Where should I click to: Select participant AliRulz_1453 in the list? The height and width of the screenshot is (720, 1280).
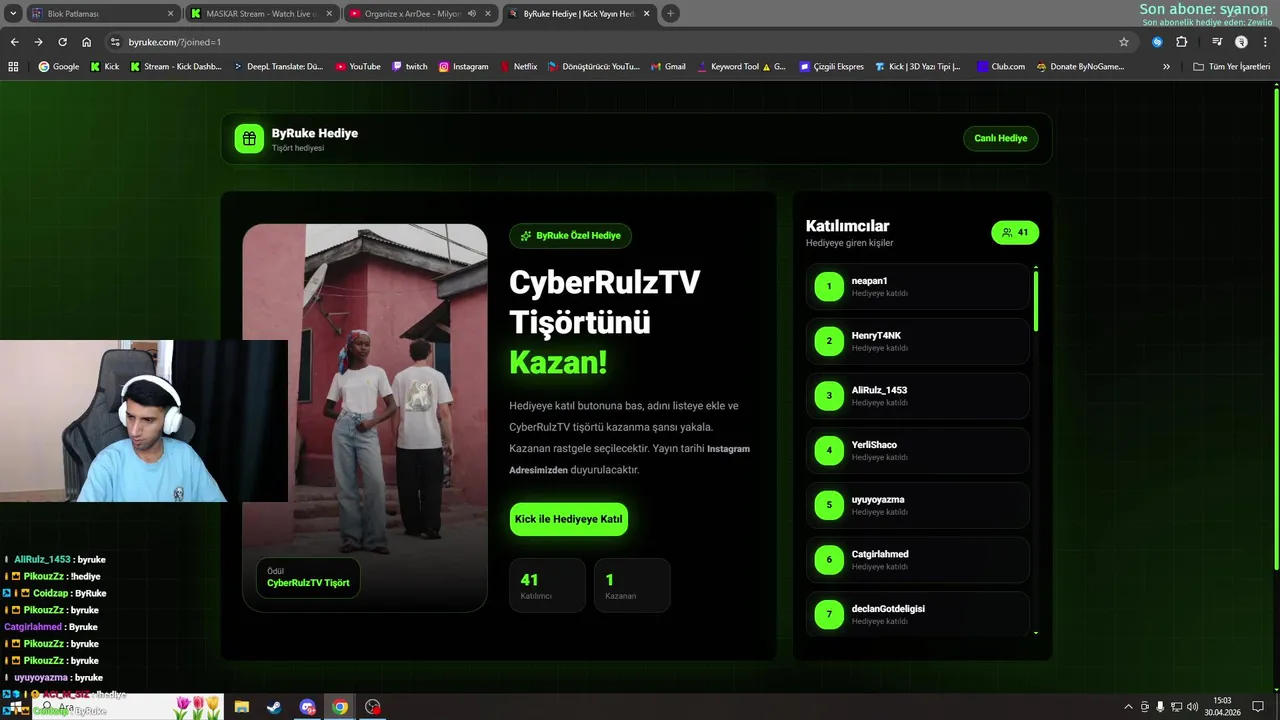[917, 396]
